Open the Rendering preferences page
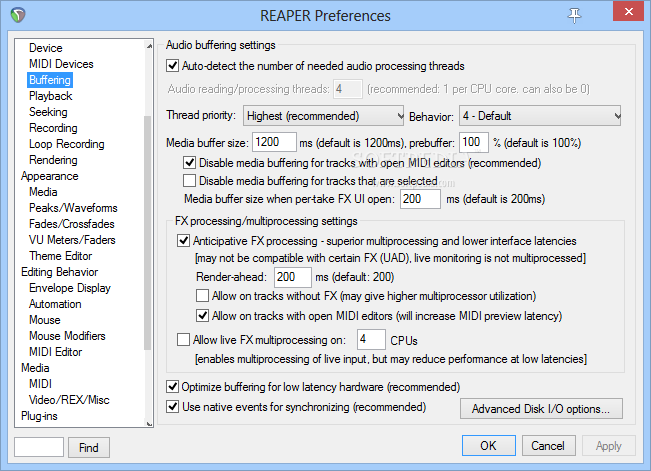 pos(53,160)
